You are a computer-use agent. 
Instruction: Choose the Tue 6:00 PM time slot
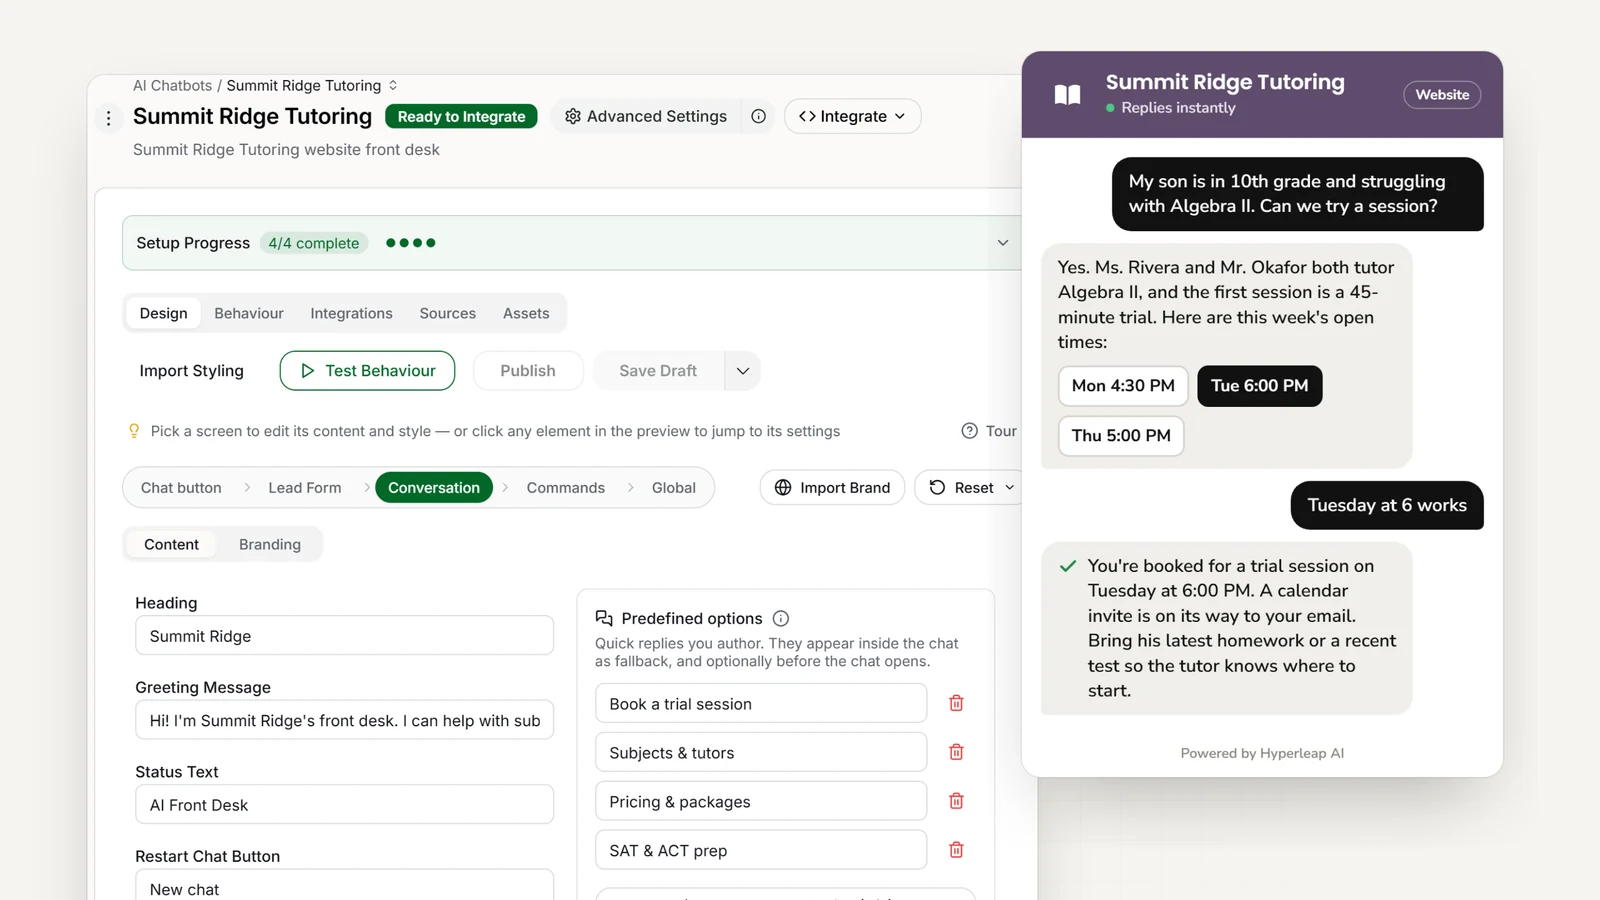pyautogui.click(x=1260, y=386)
